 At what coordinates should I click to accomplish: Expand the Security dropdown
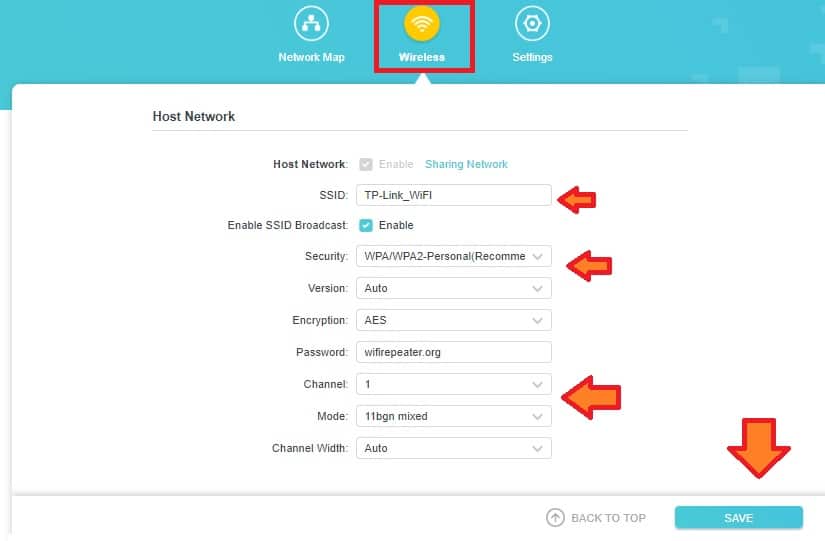453,257
